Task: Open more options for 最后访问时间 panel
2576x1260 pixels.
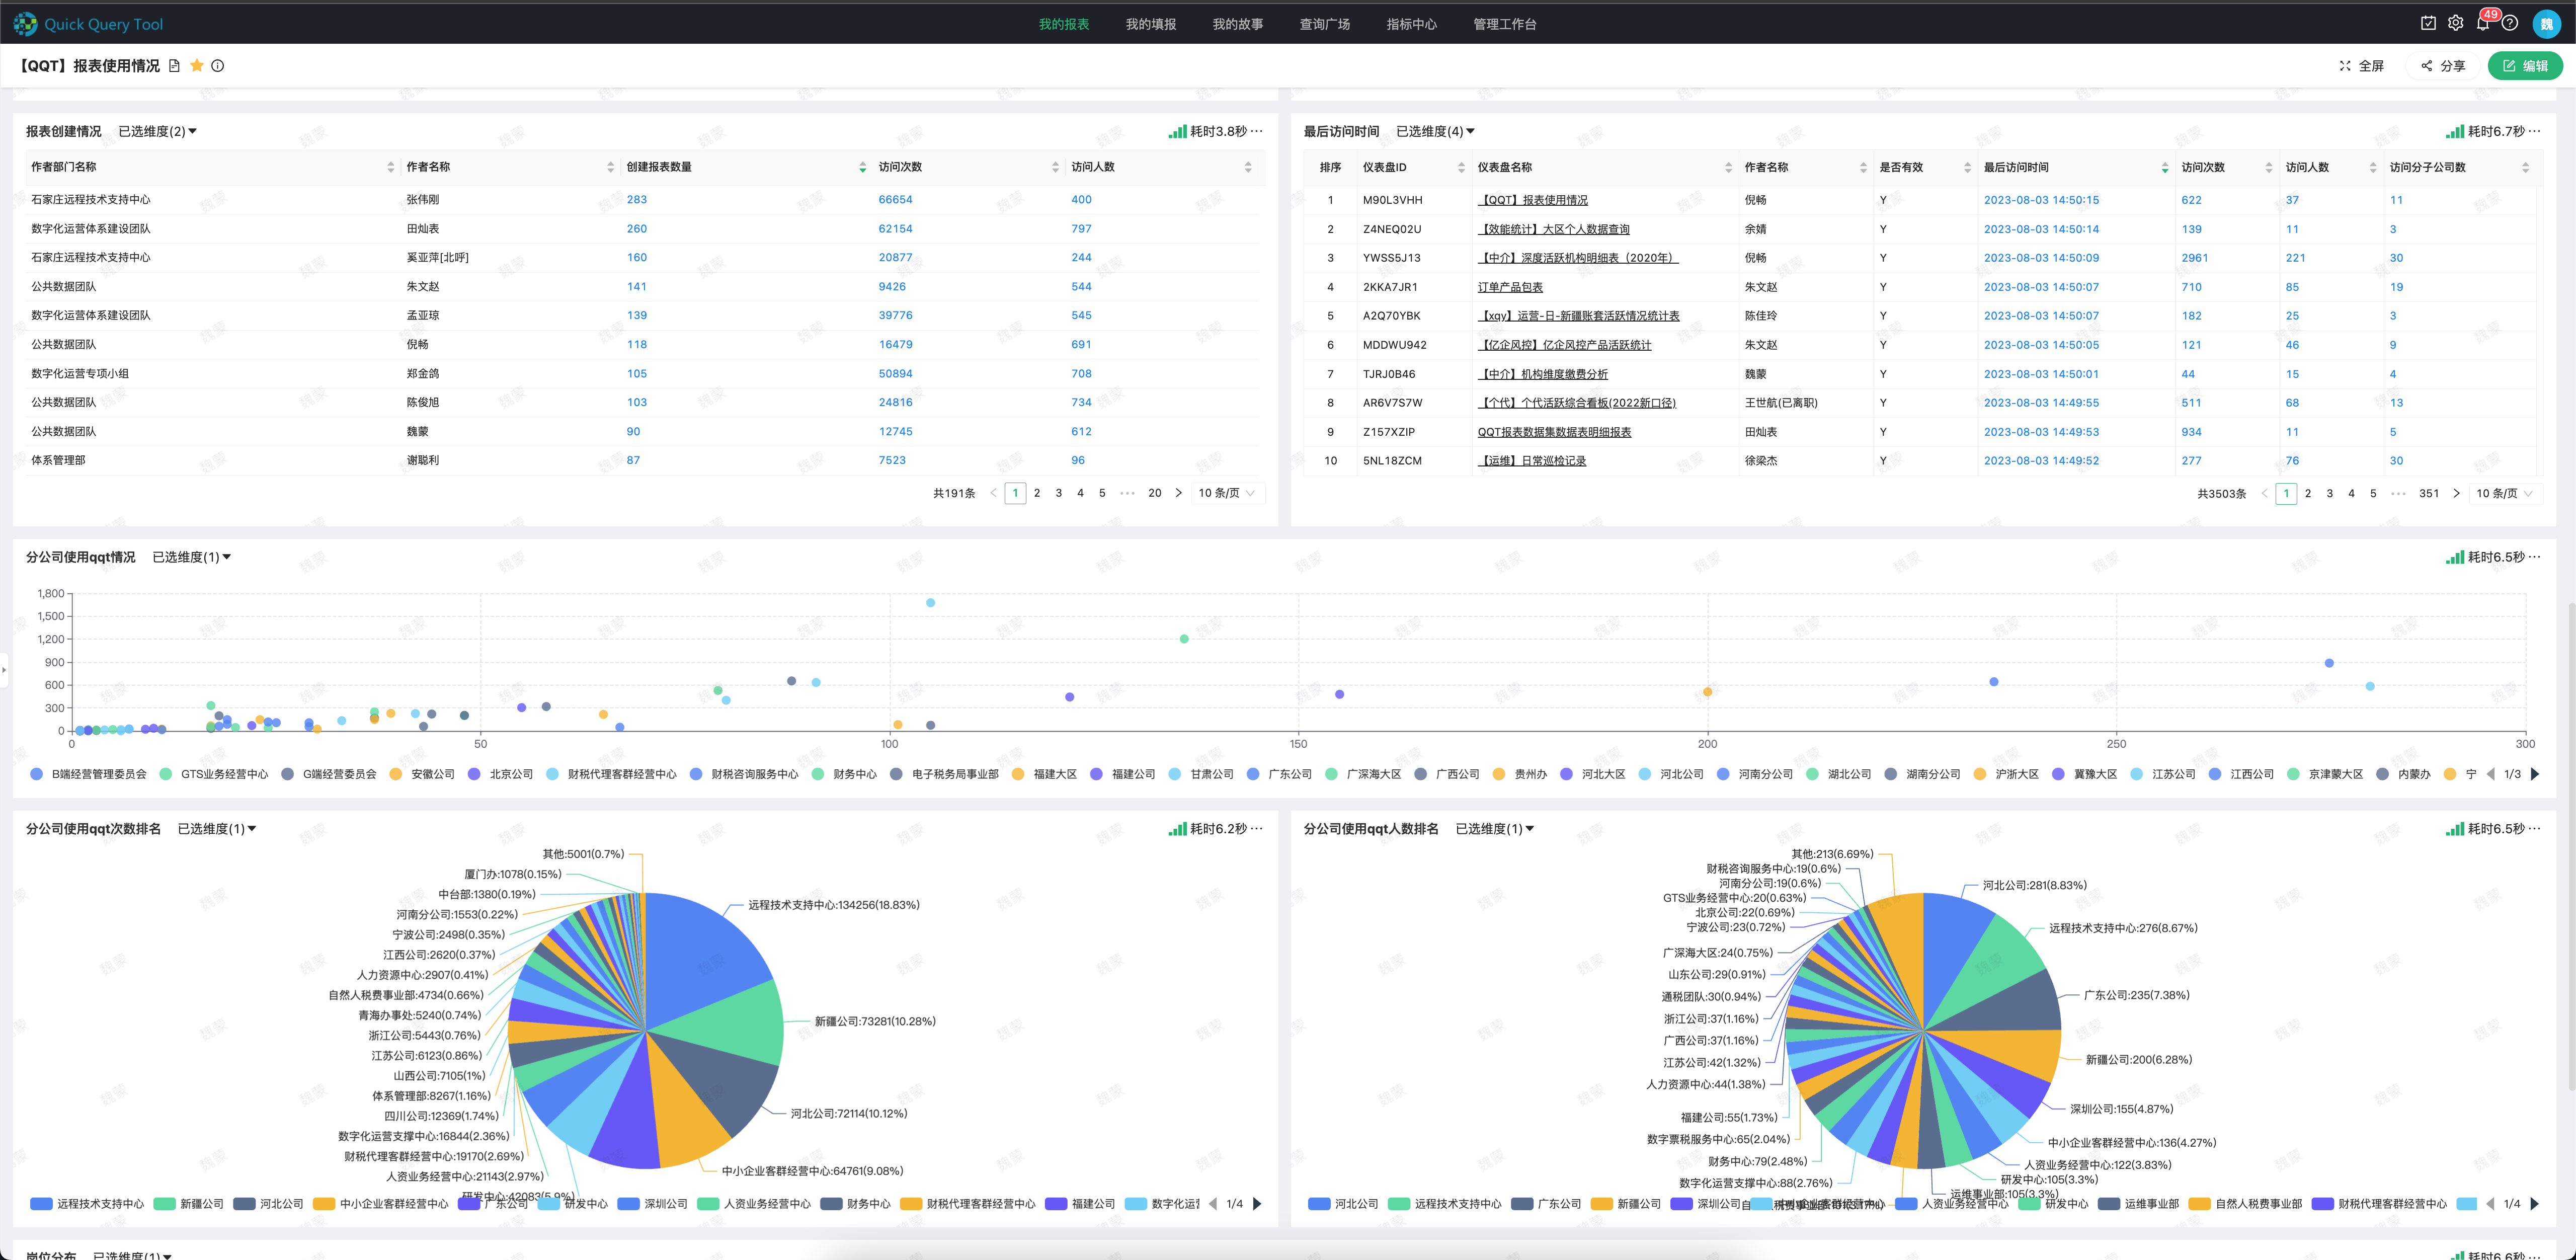Action: pyautogui.click(x=2534, y=131)
